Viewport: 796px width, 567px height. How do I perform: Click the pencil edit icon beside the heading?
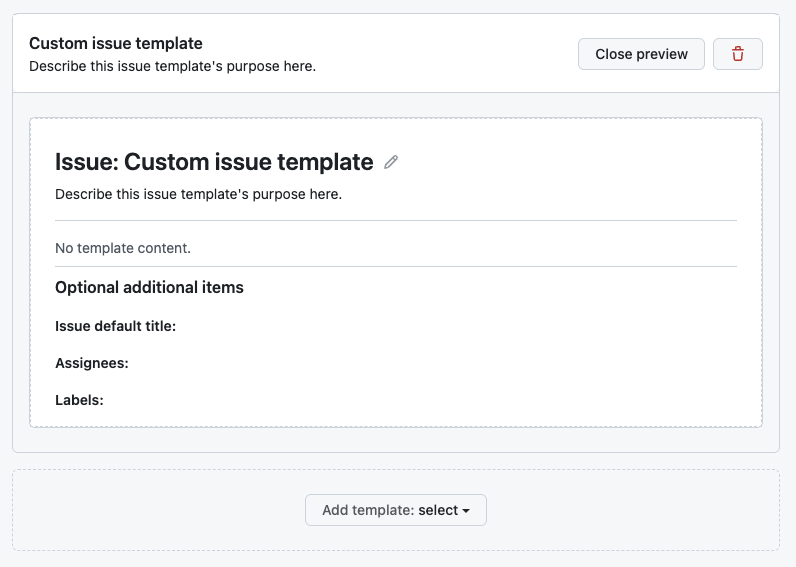tap(391, 162)
